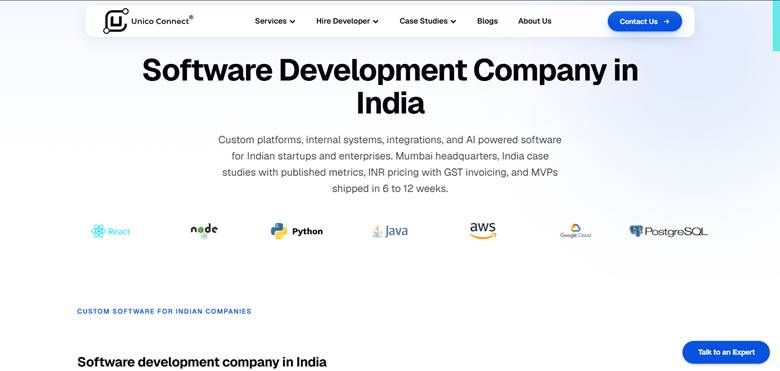The width and height of the screenshot is (780, 371).
Task: Open the Case Studies dropdown
Action: click(428, 21)
